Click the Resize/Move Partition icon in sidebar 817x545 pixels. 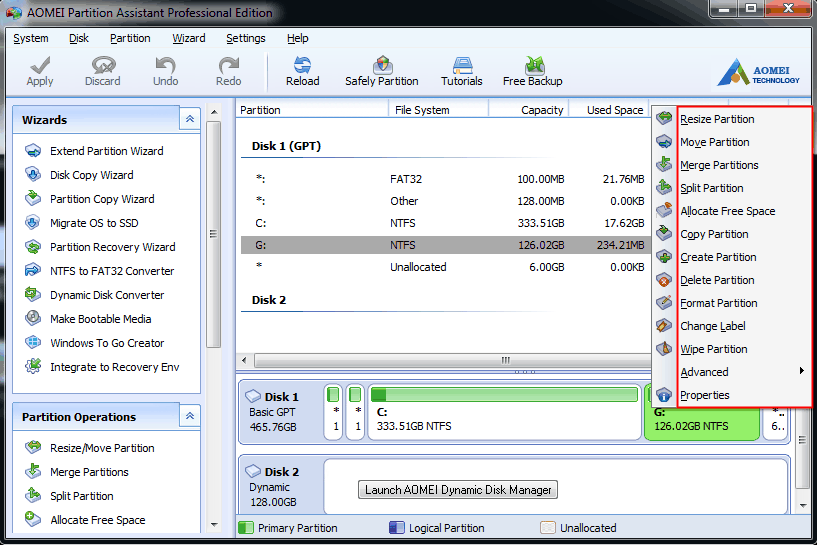33,448
